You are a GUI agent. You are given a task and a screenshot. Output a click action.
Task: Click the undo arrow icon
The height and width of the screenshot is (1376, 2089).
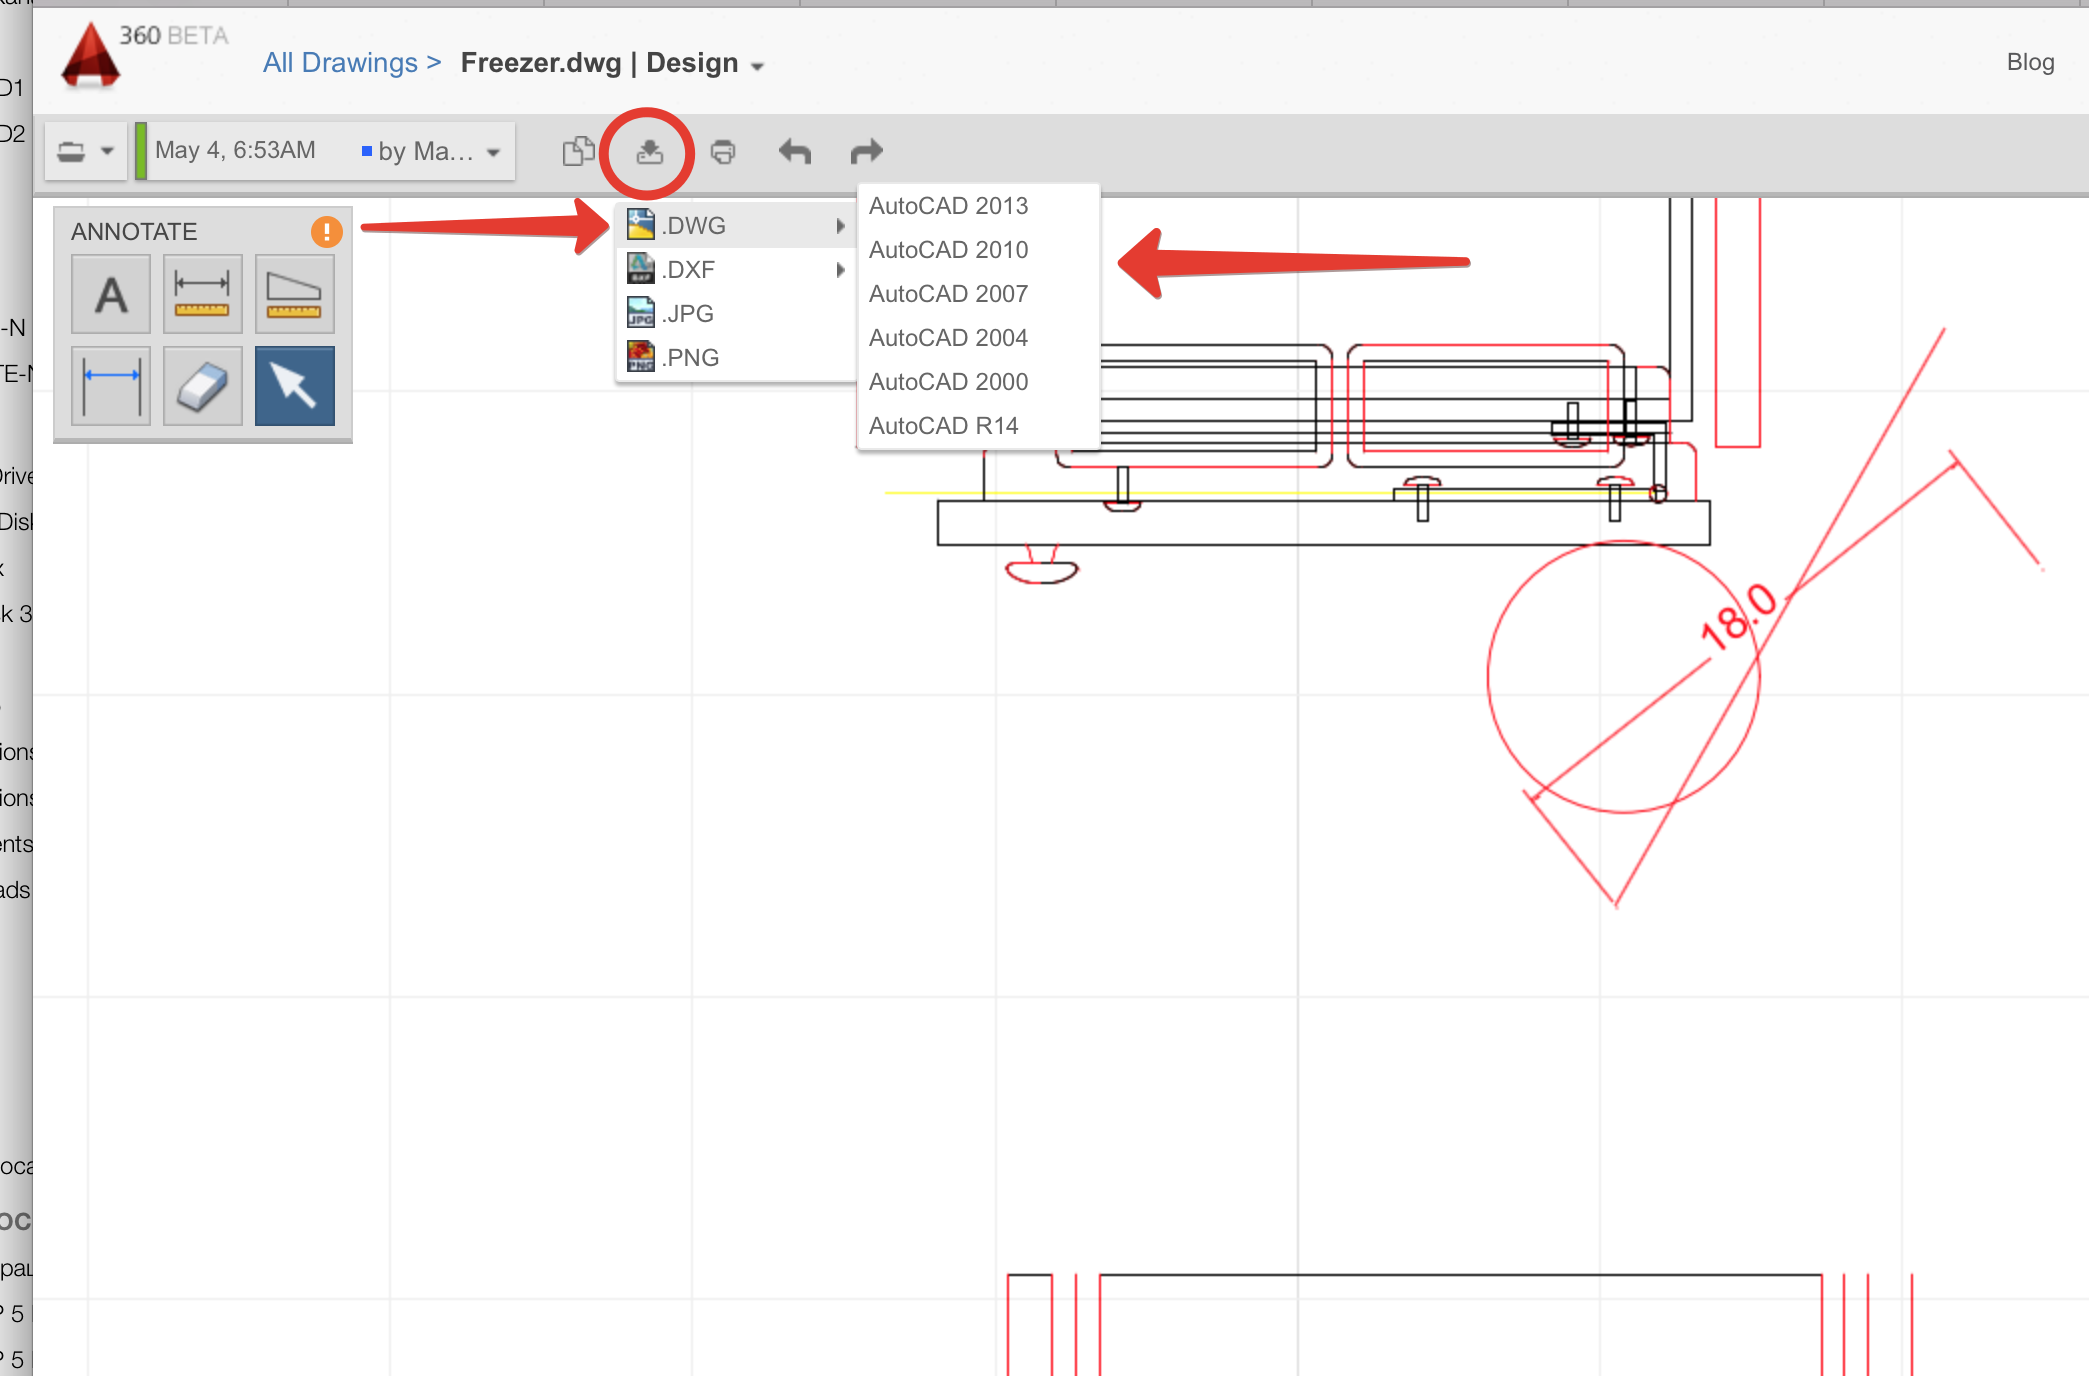(x=795, y=152)
